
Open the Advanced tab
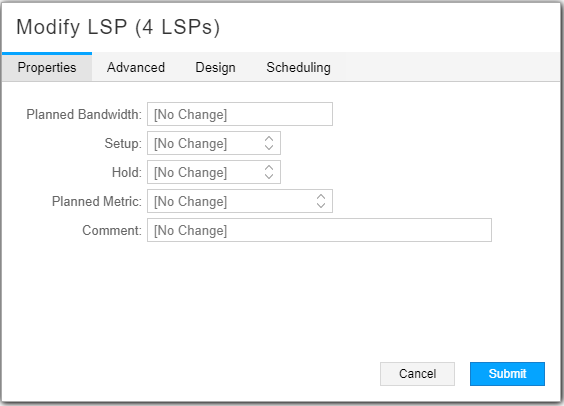pyautogui.click(x=136, y=67)
